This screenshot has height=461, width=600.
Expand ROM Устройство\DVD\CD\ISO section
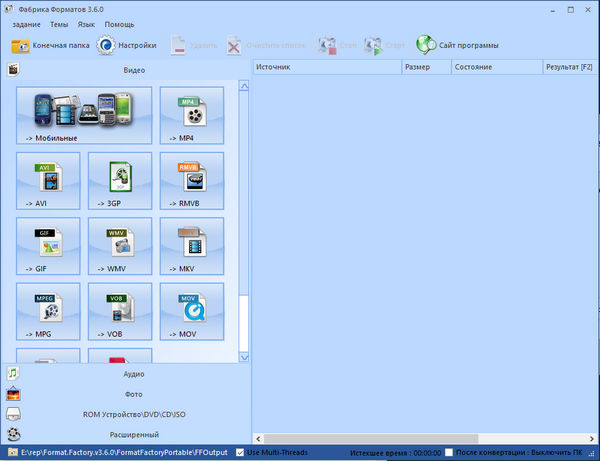tap(134, 414)
